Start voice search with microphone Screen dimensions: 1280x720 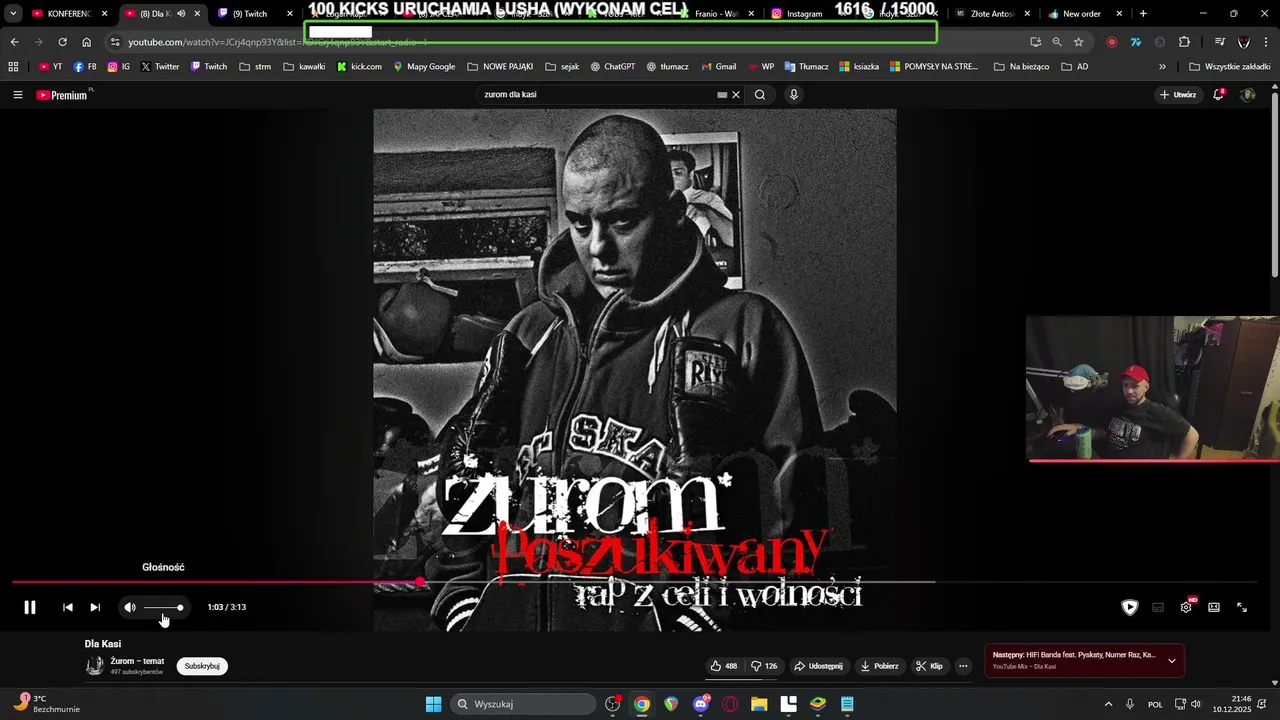point(794,95)
